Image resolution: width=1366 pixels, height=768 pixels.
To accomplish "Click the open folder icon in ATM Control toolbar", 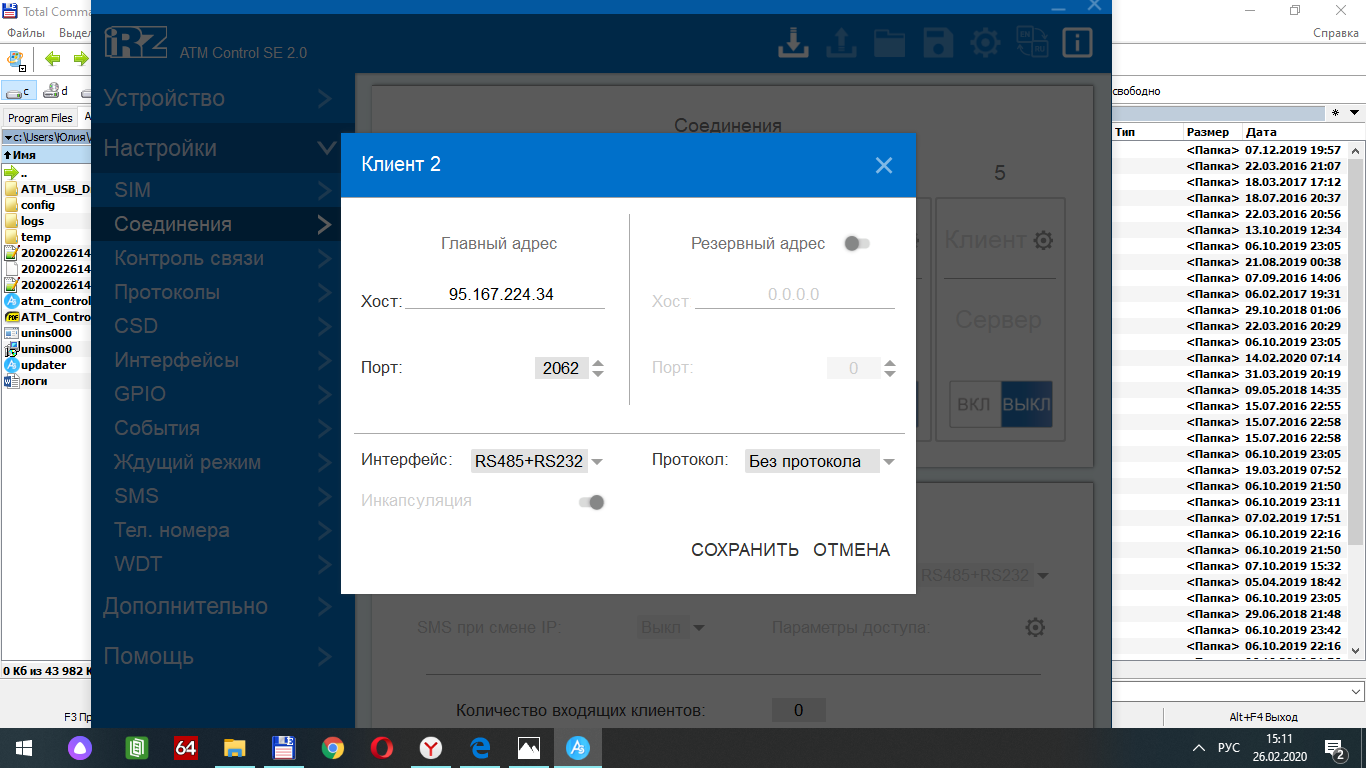I will [889, 42].
